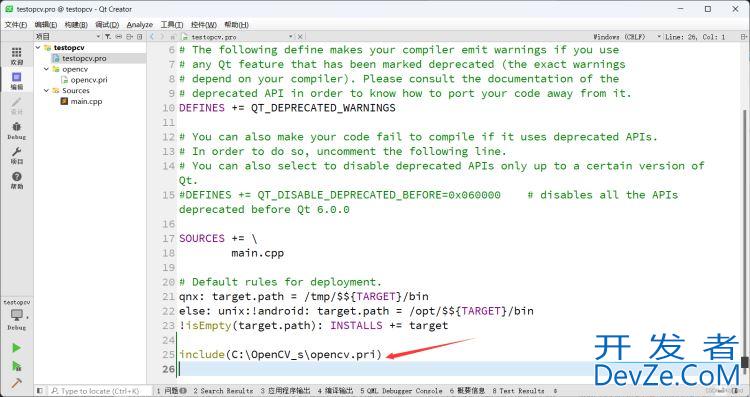
Task: Click the SOURCES += \ line
Action: pyautogui.click(x=218, y=238)
